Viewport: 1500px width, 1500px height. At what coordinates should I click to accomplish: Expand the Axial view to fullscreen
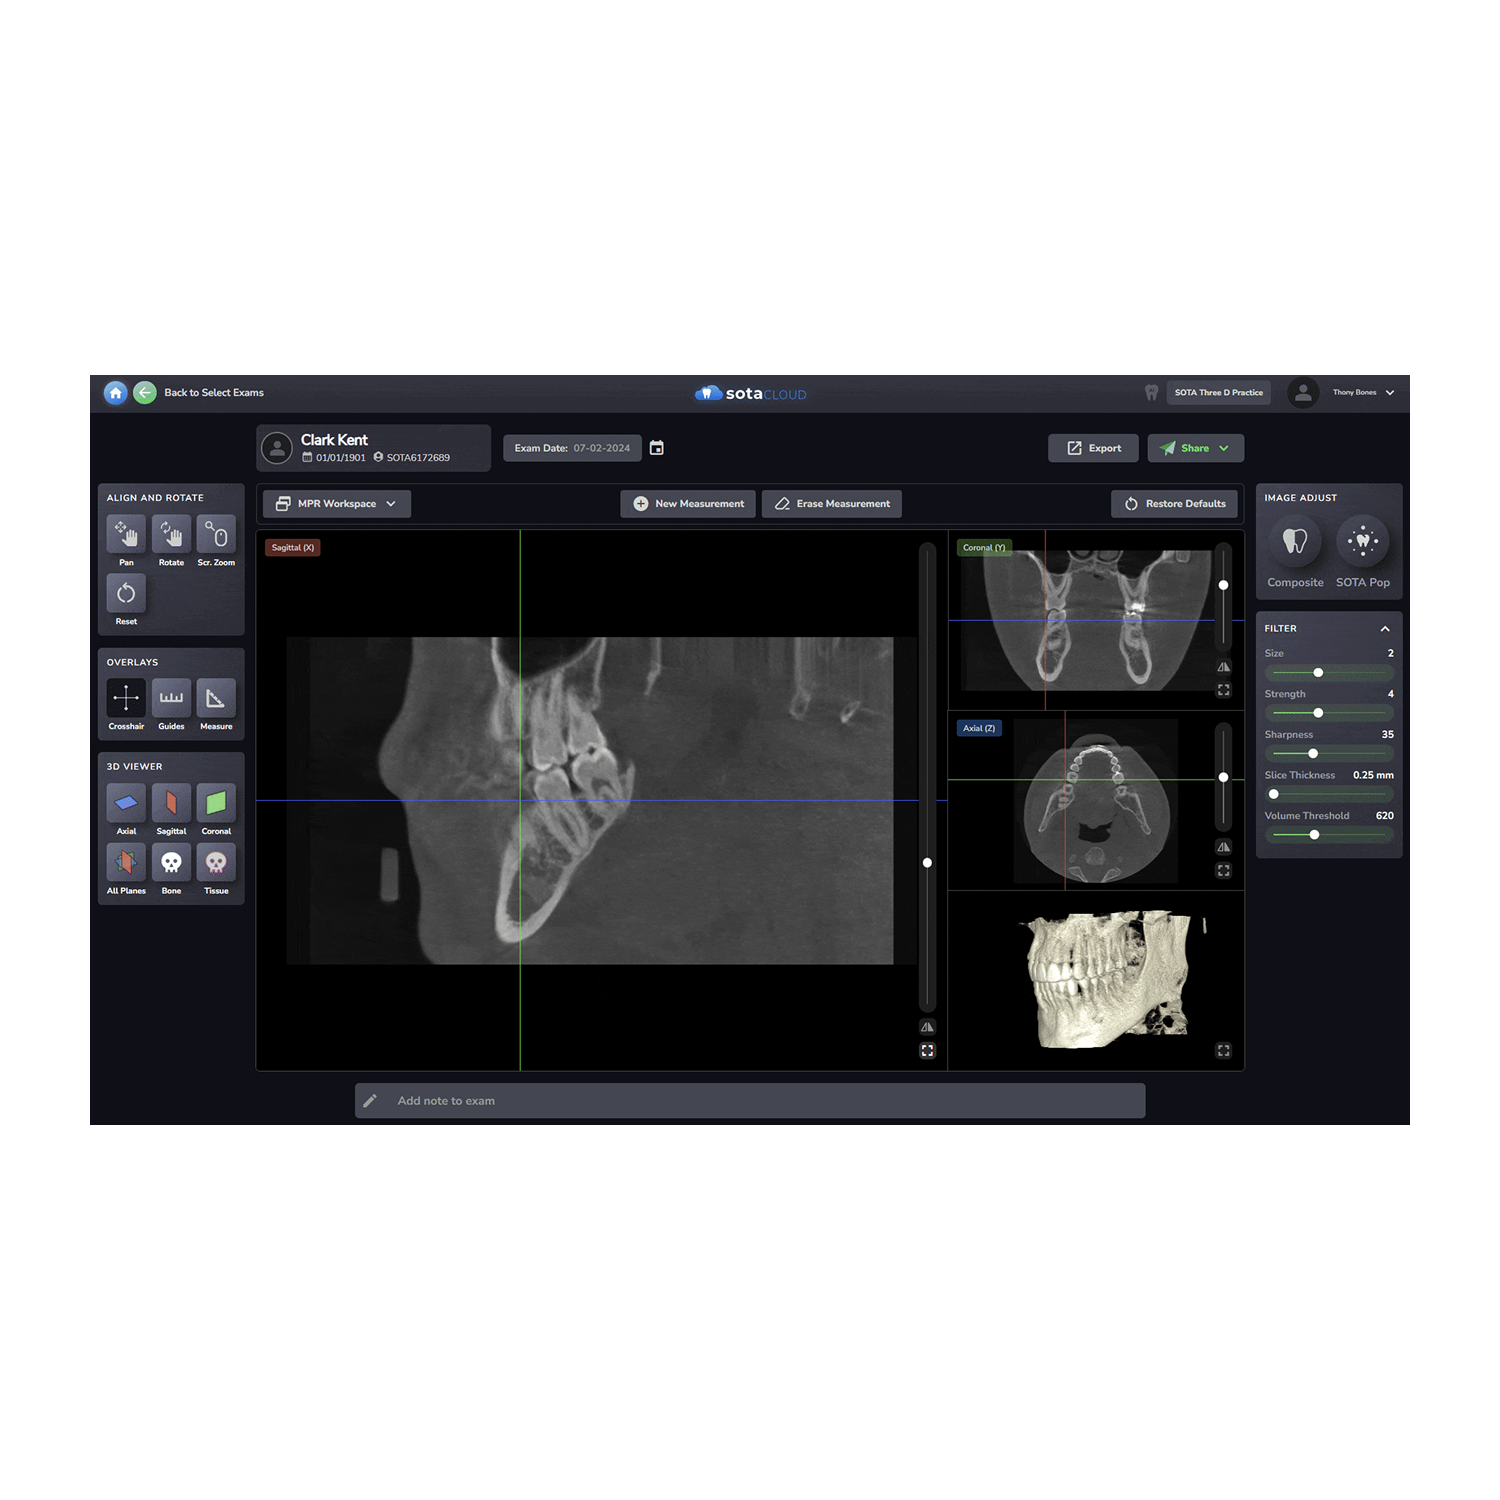click(1223, 871)
